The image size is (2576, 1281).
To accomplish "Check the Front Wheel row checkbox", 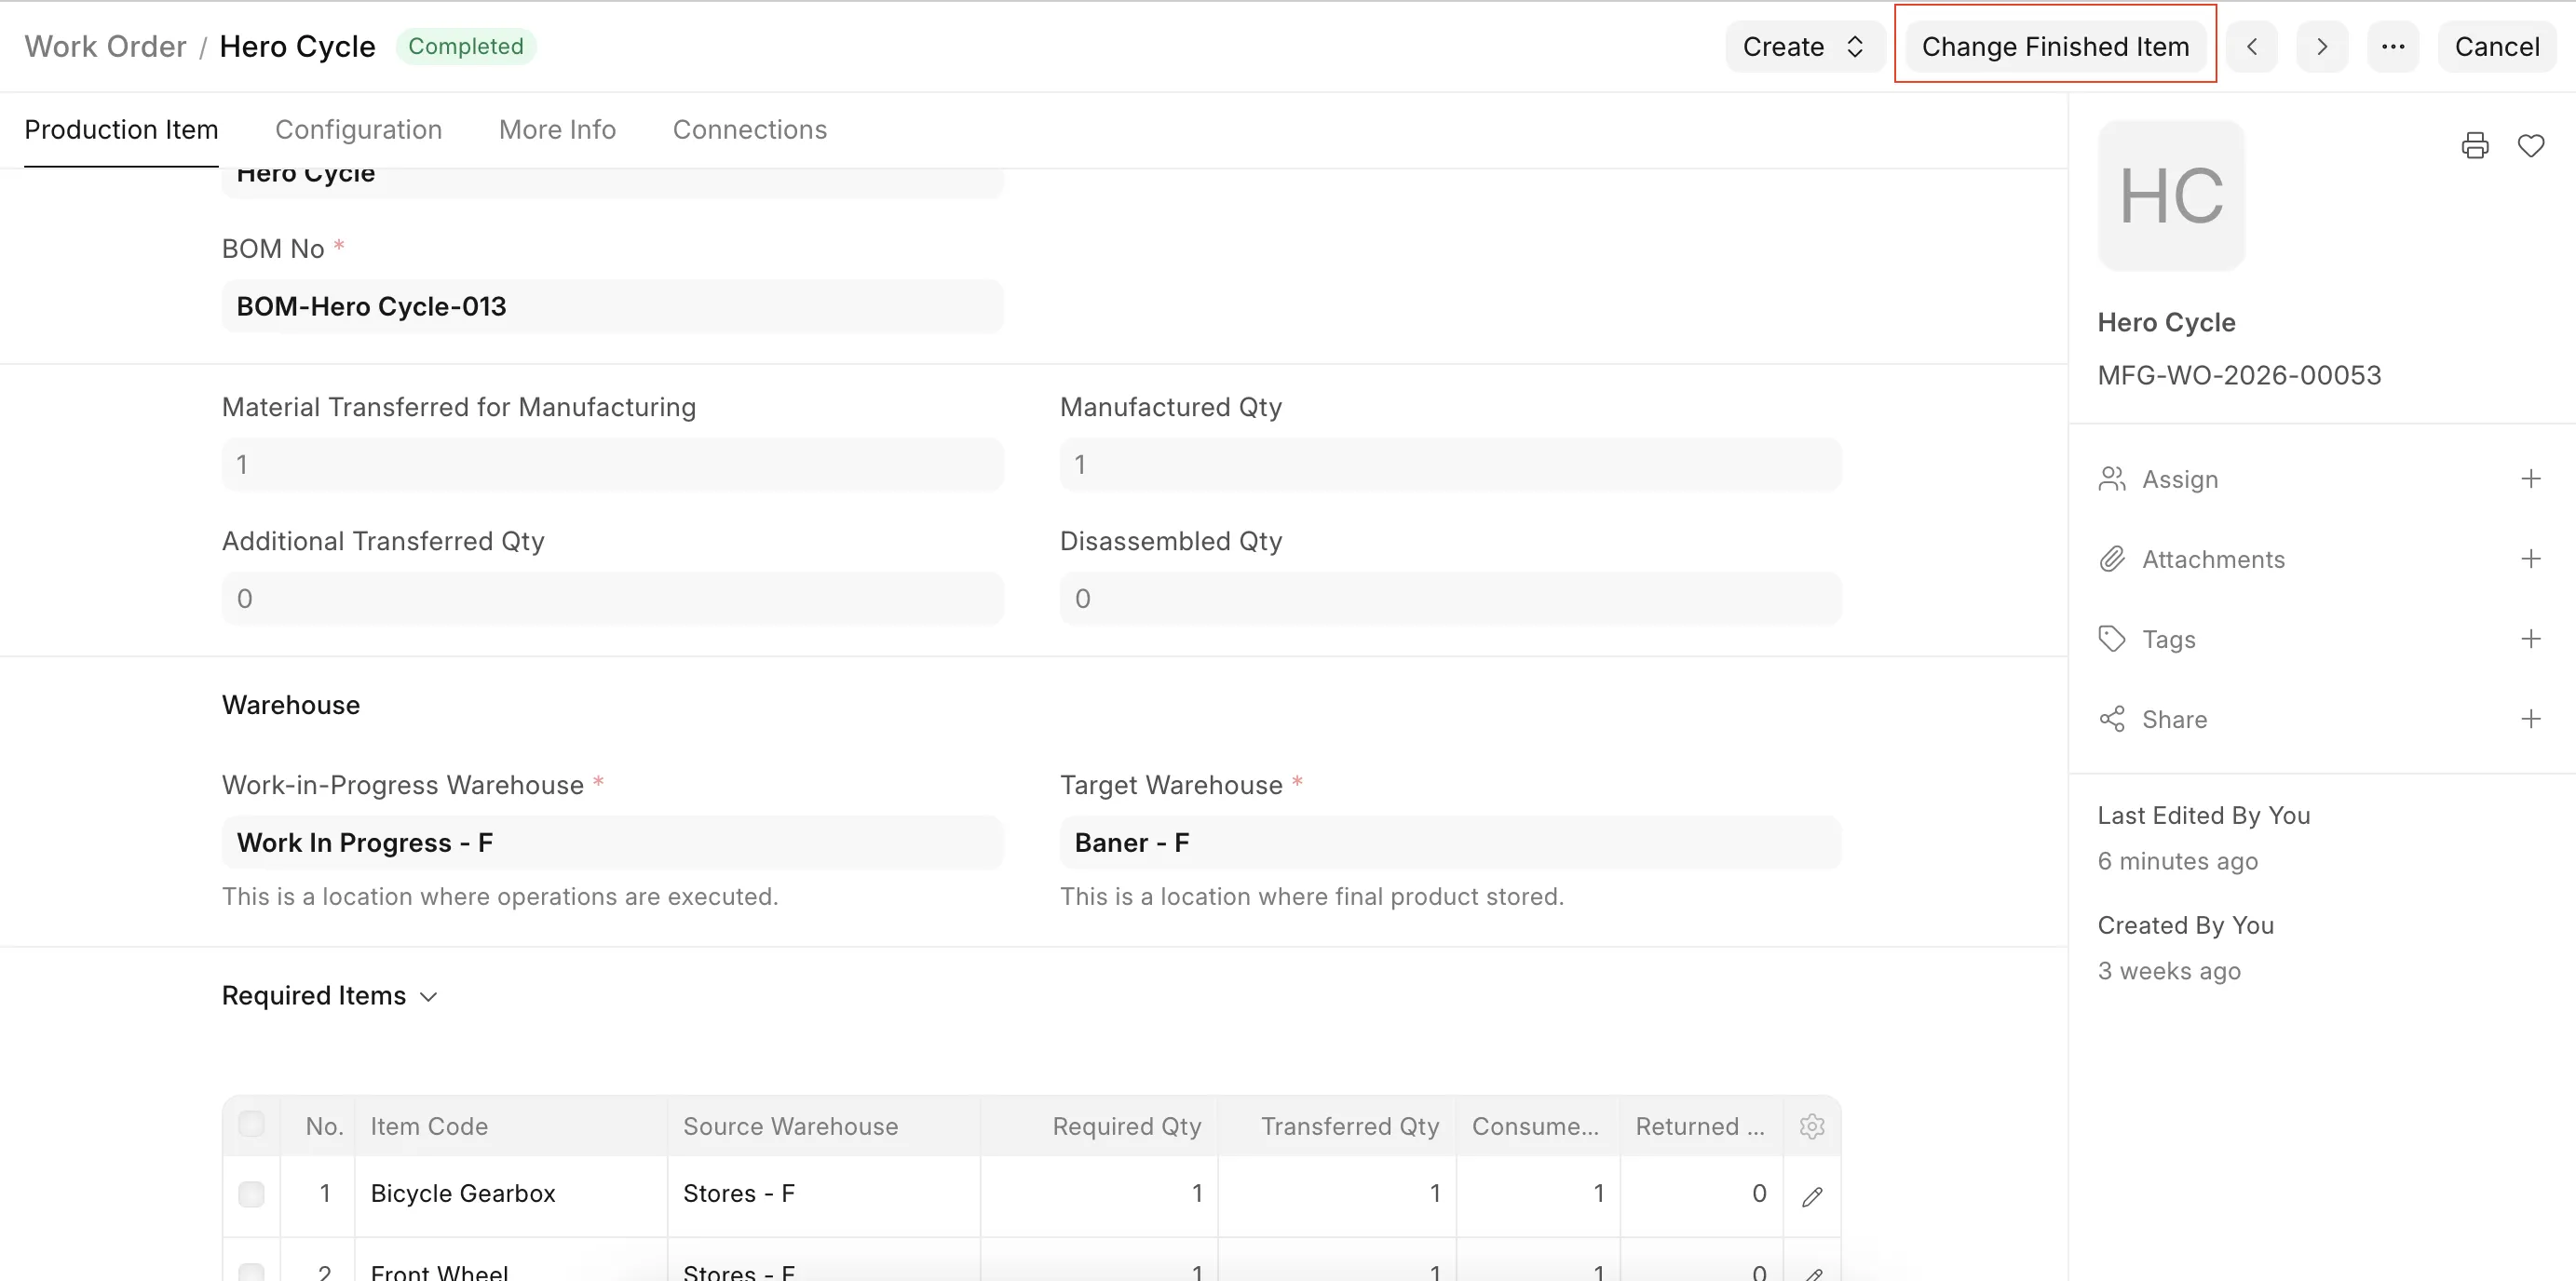I will tap(251, 1272).
